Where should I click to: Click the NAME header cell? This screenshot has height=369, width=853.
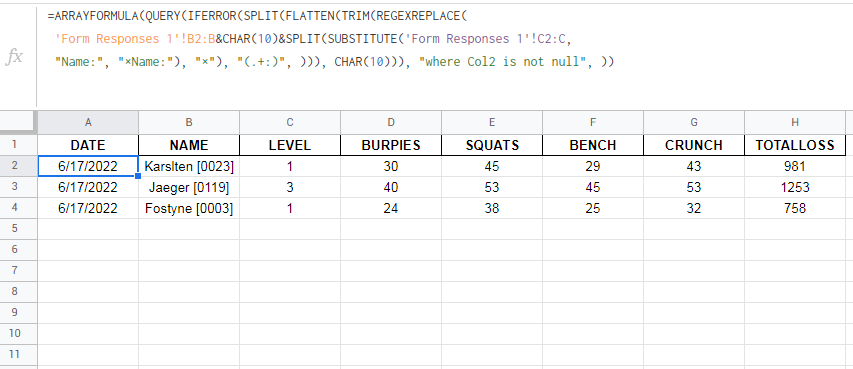tap(189, 145)
